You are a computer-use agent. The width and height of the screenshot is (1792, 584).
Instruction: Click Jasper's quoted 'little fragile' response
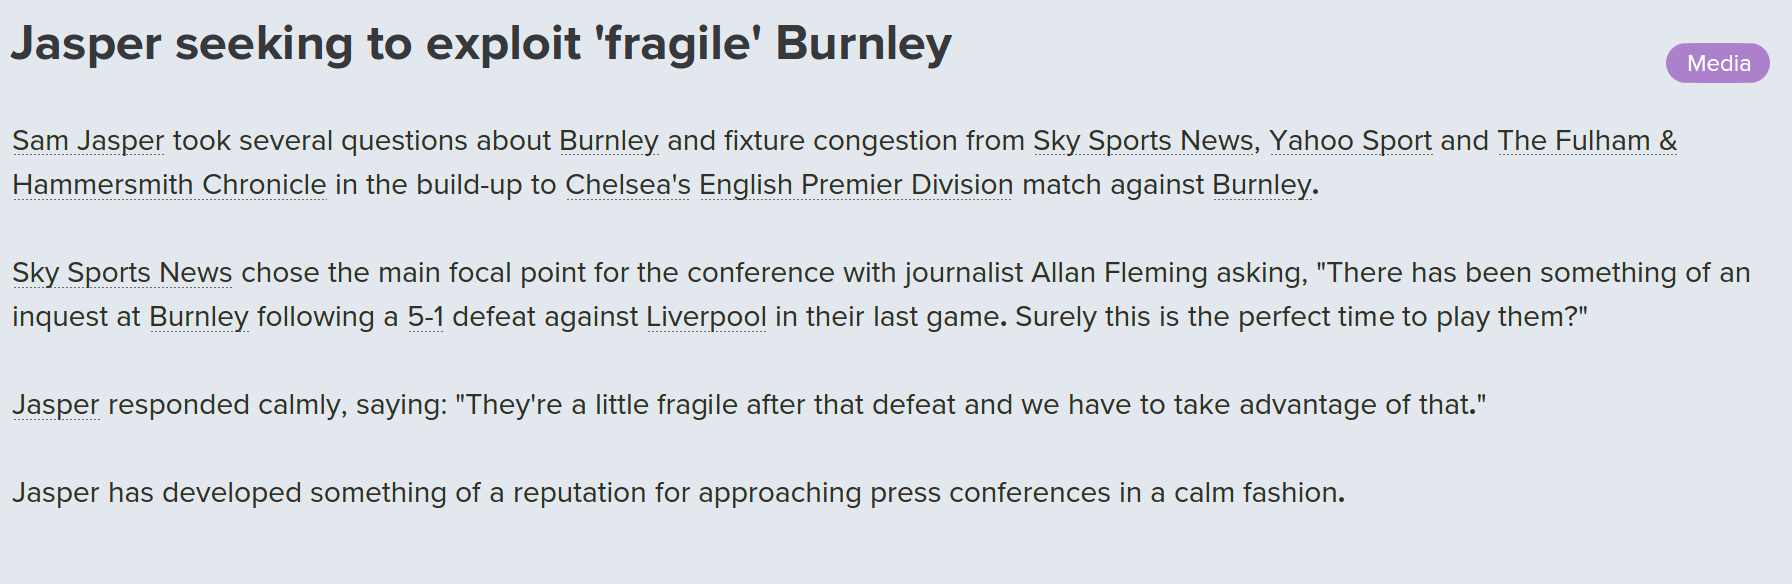click(x=970, y=405)
